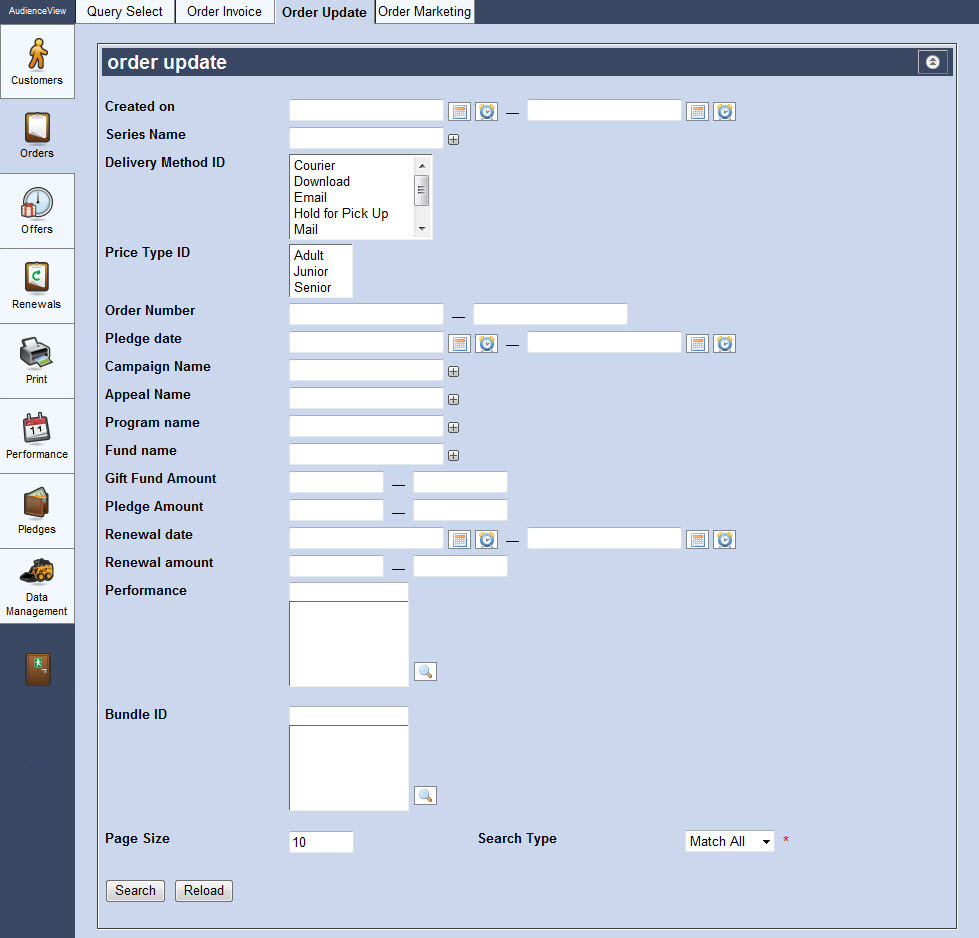Click the Delivery Method list up arrow
The height and width of the screenshot is (938, 979).
pos(422,165)
